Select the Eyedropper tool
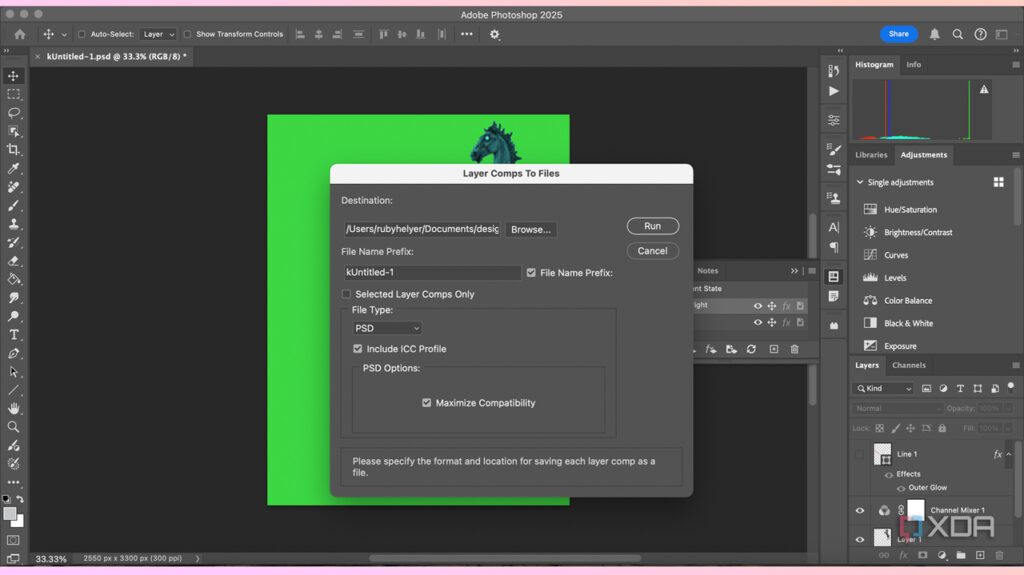Image resolution: width=1024 pixels, height=575 pixels. [13, 169]
